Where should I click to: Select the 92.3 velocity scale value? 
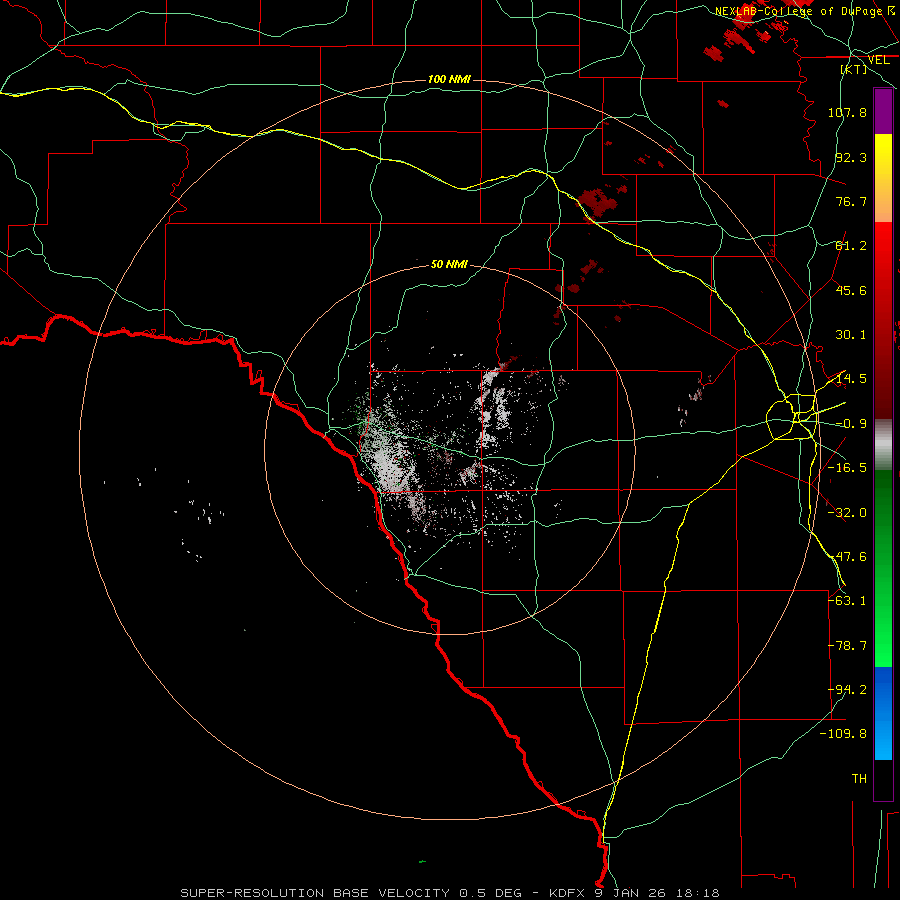point(851,157)
